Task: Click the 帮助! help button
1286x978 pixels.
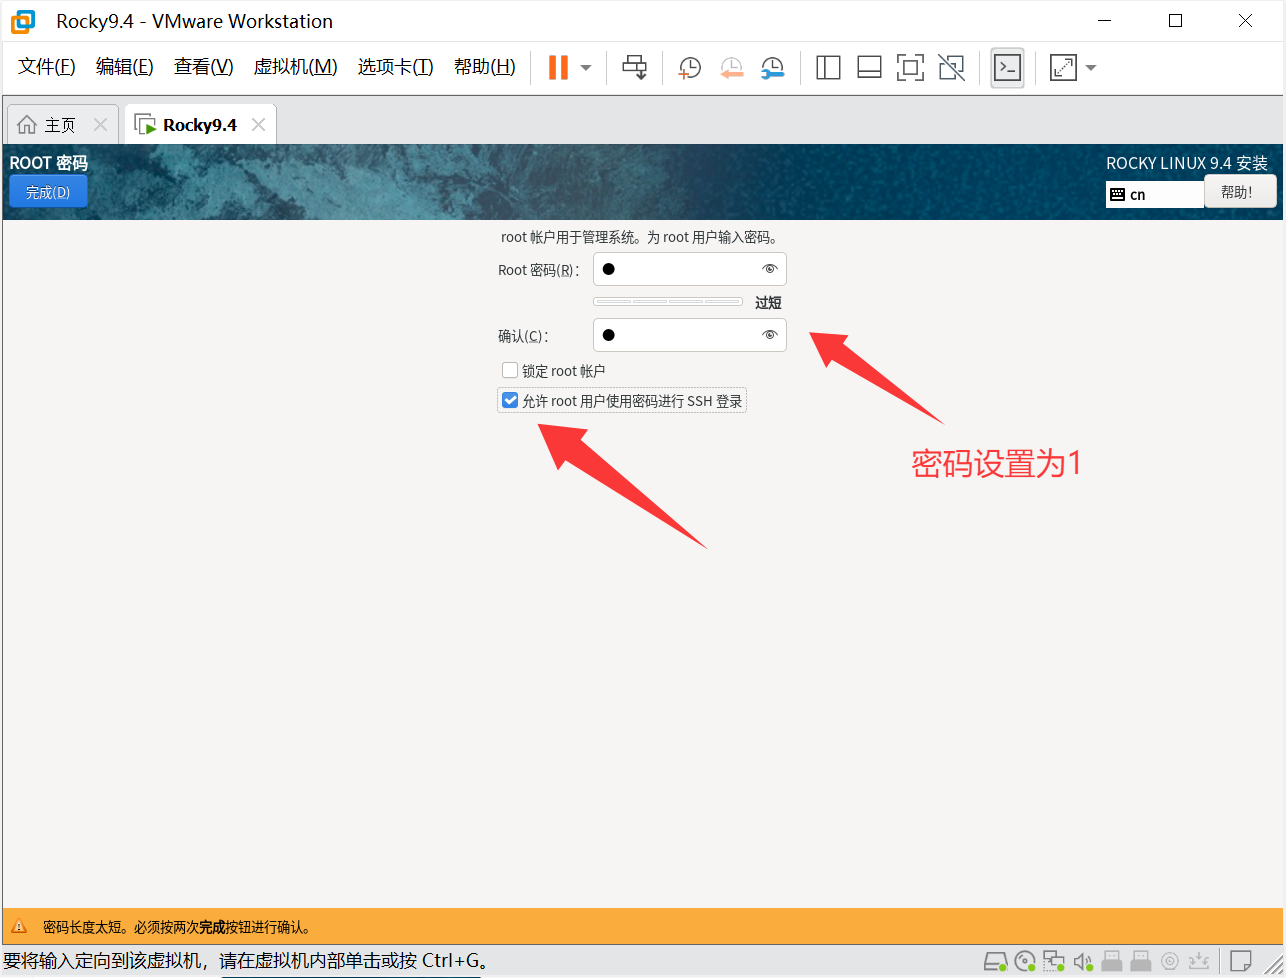Action: (x=1239, y=192)
